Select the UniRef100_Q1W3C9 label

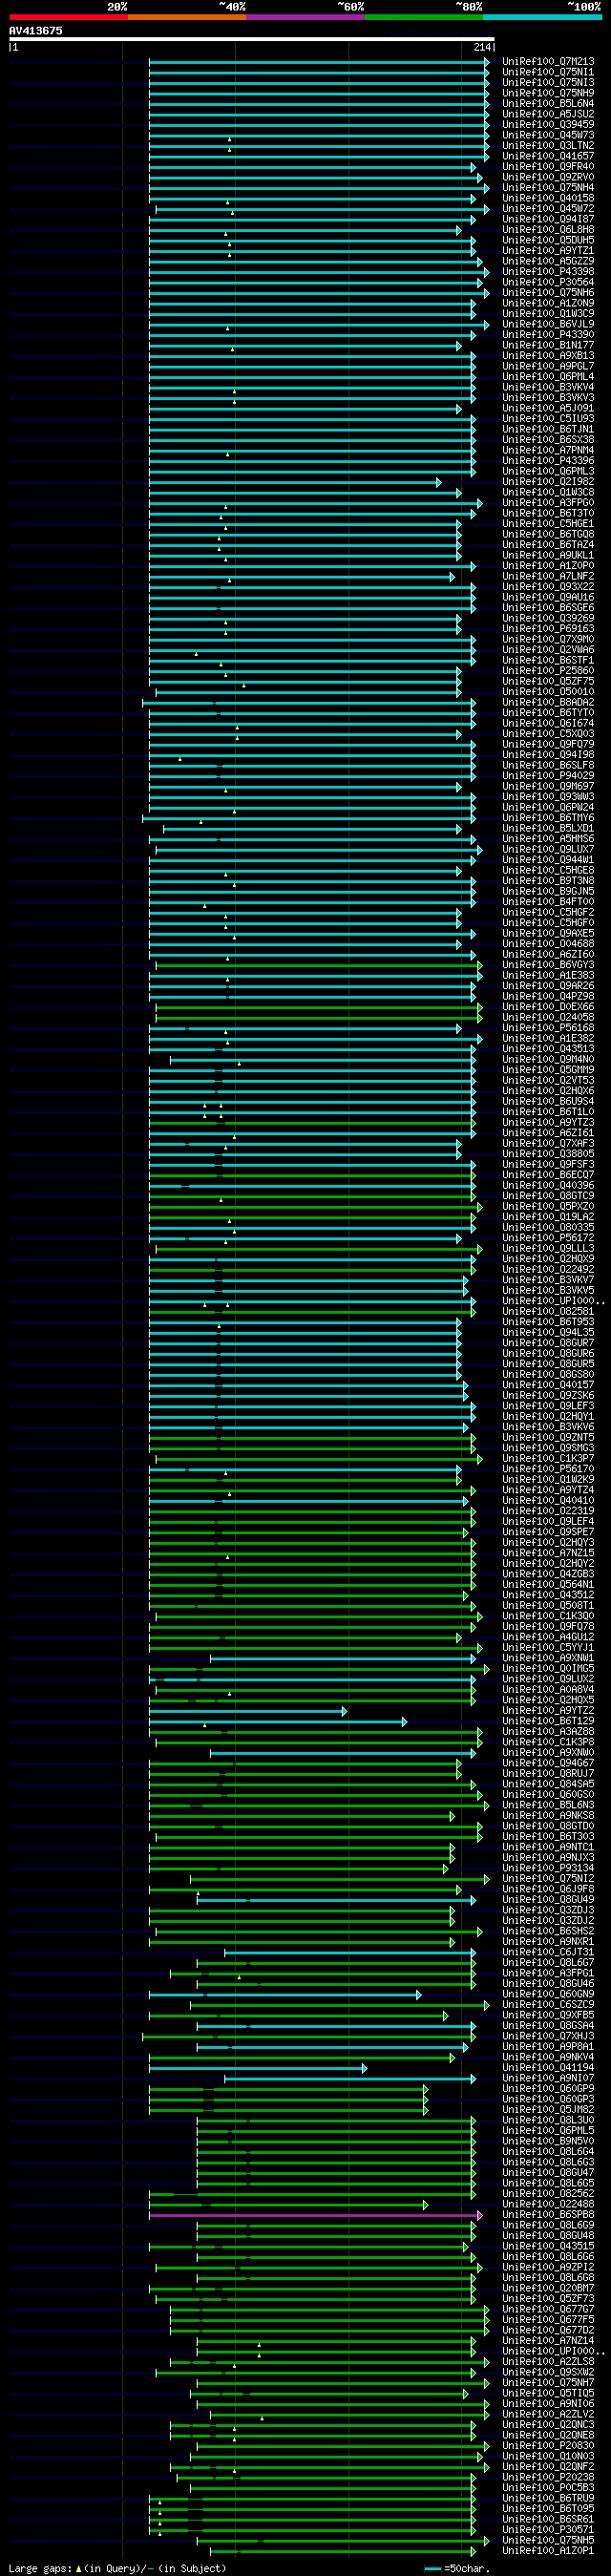coord(548,314)
